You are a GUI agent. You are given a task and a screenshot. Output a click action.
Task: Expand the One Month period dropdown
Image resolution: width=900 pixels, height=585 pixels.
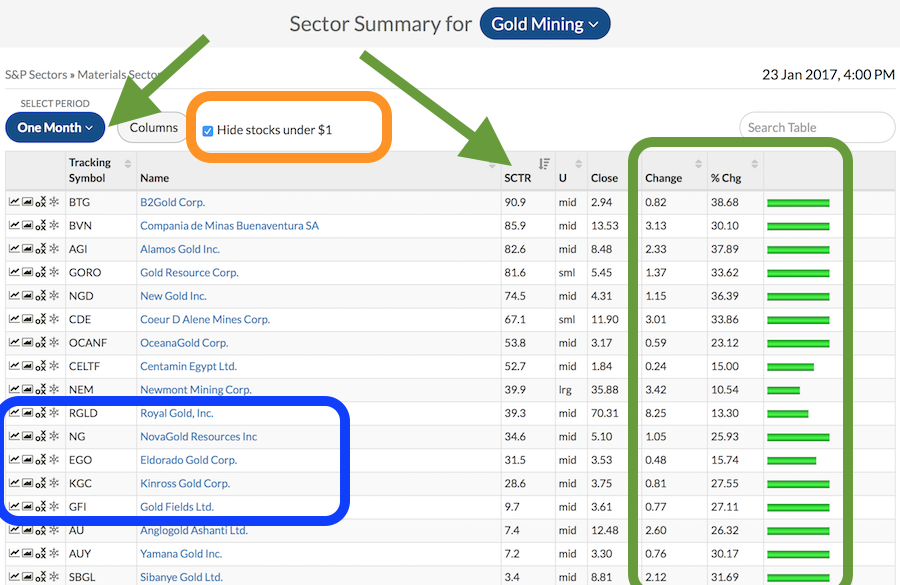(55, 128)
